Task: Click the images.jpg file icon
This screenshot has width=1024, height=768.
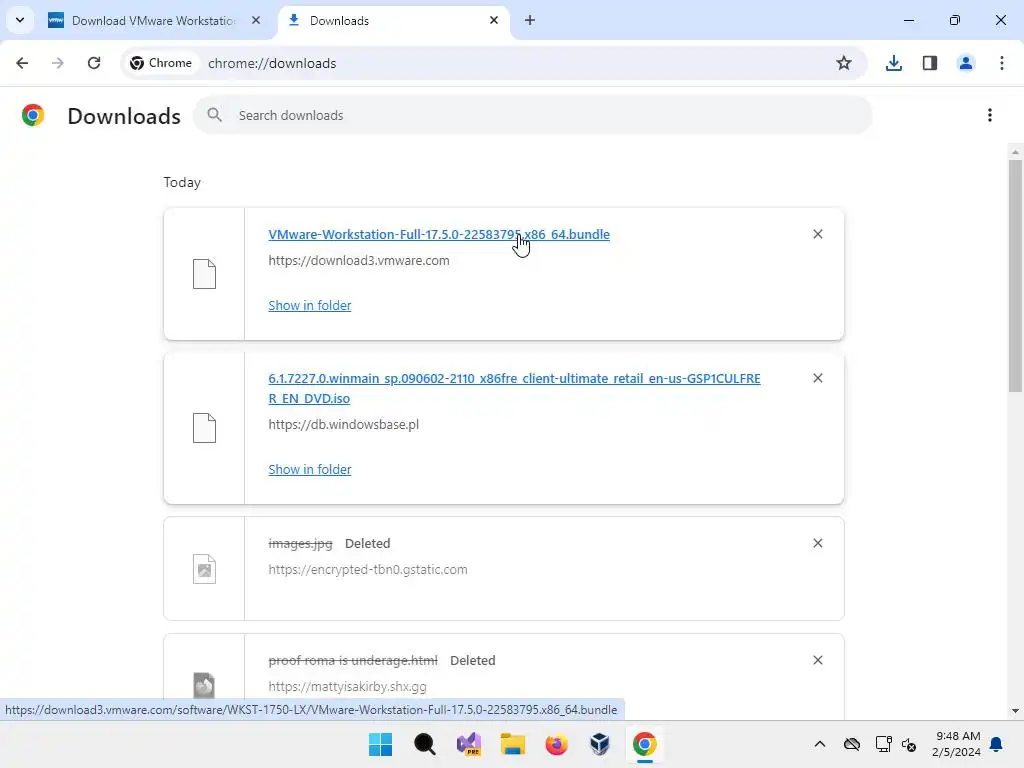Action: (204, 569)
